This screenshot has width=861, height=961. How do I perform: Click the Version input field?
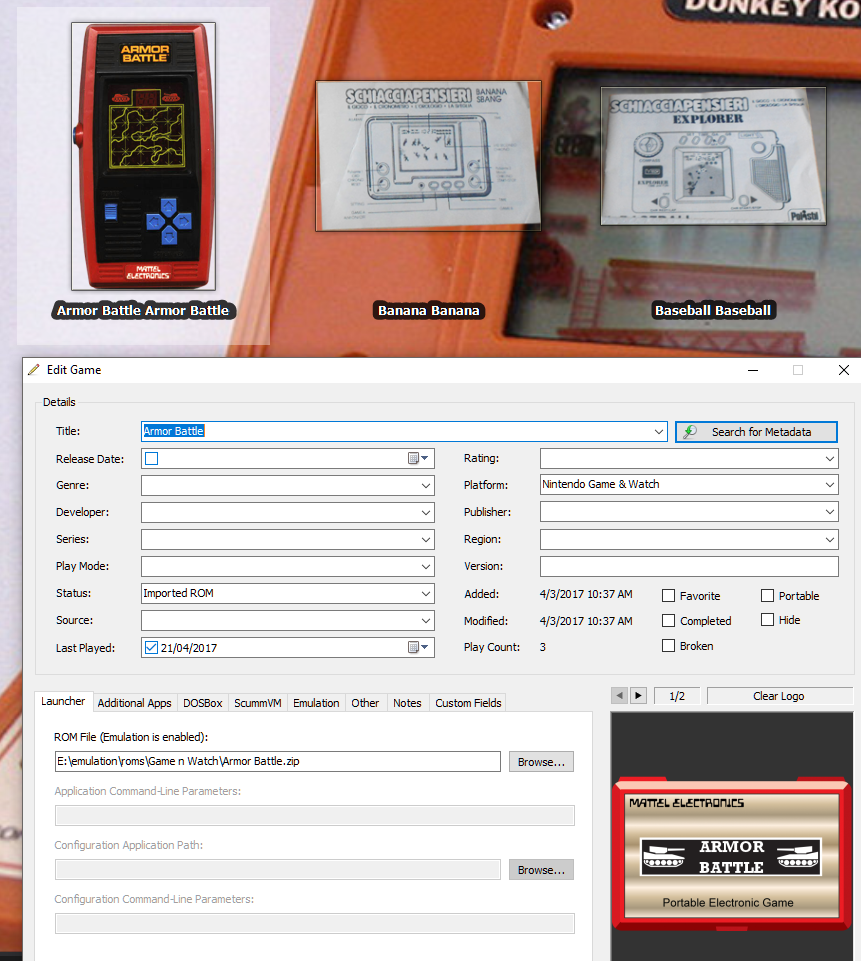tap(689, 566)
